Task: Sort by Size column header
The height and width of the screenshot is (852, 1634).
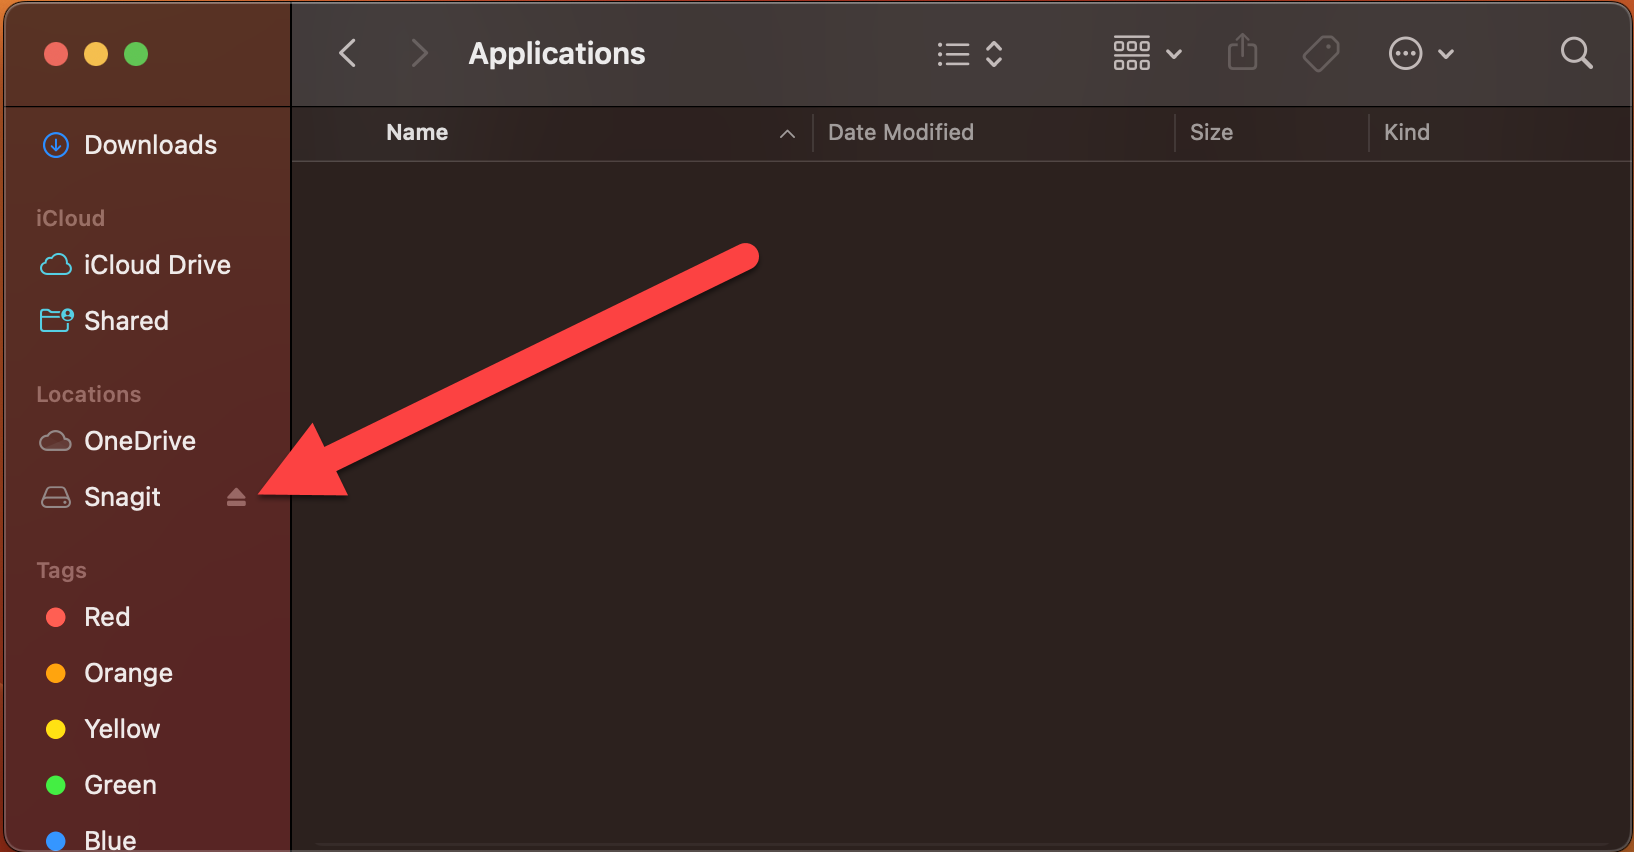Action: pyautogui.click(x=1211, y=133)
